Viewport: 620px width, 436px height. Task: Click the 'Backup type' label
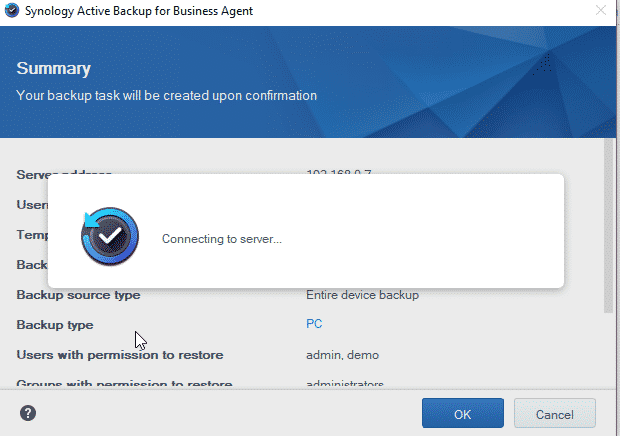pyautogui.click(x=55, y=325)
